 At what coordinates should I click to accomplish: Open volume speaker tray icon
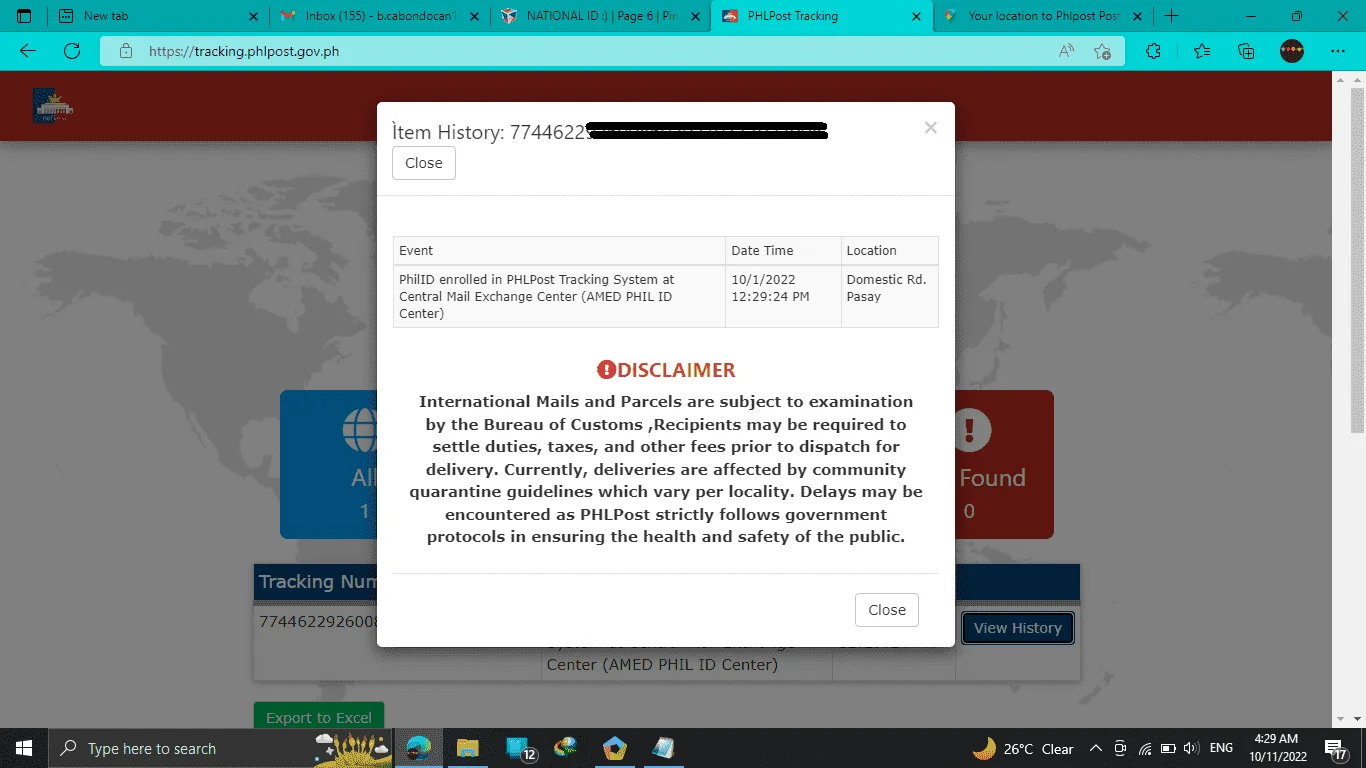click(1190, 748)
